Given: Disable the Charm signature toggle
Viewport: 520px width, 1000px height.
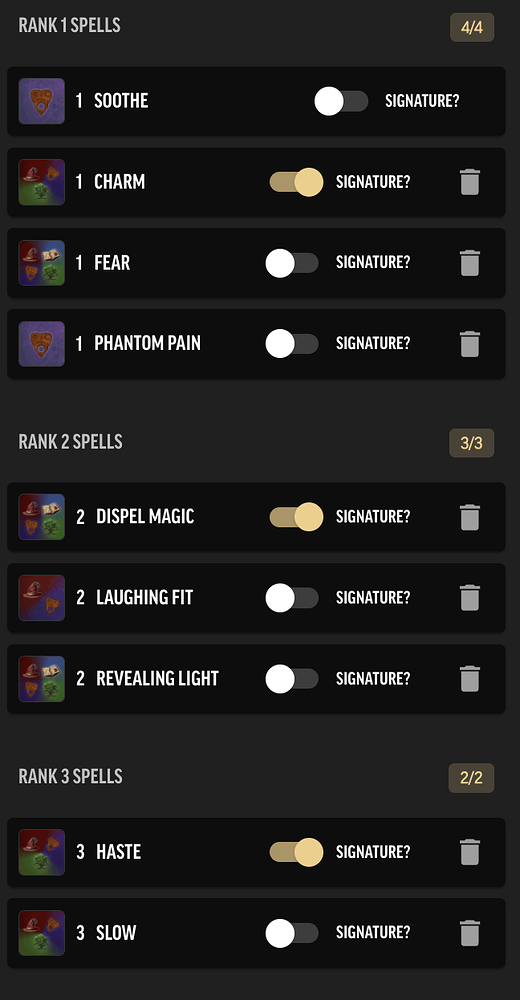Looking at the screenshot, I should (296, 182).
